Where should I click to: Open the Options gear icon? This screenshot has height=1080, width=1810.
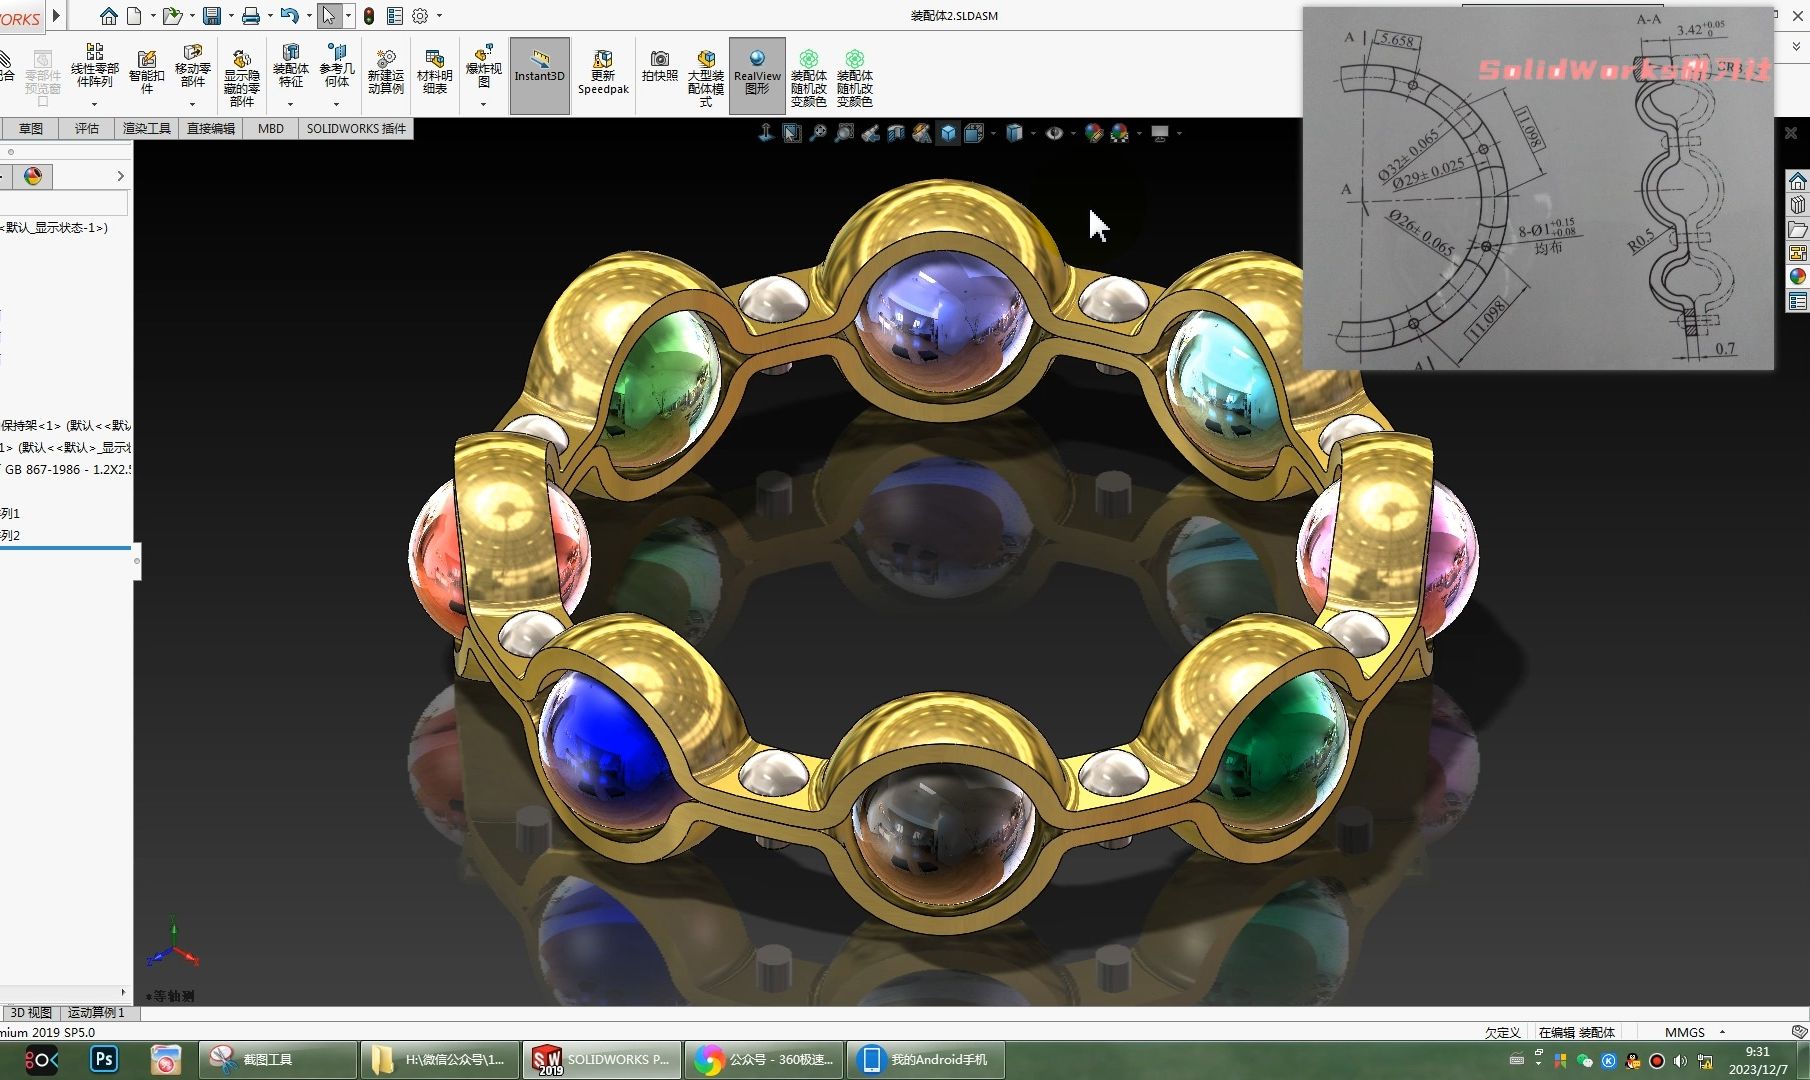pyautogui.click(x=421, y=16)
